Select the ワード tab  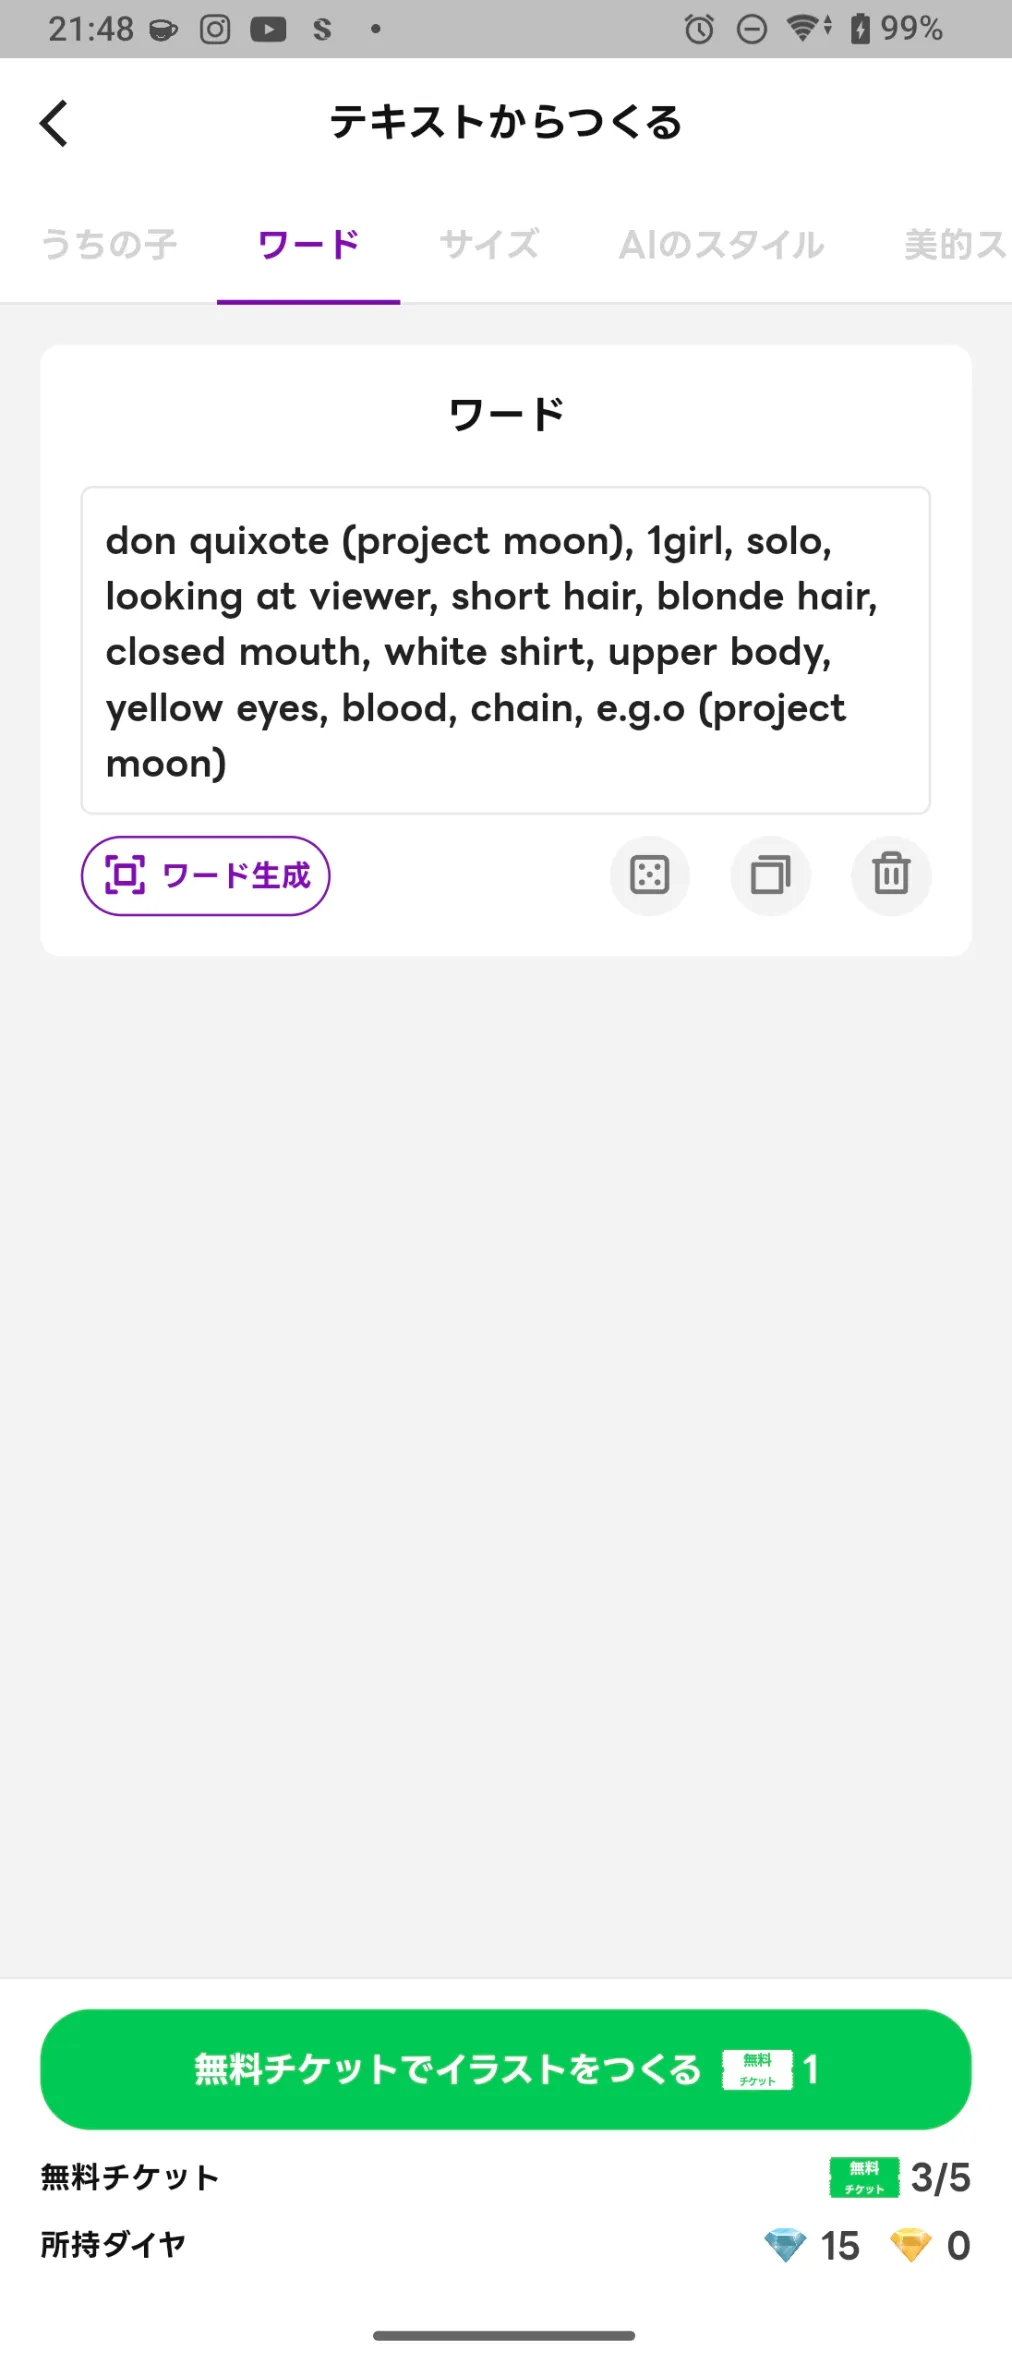(x=308, y=245)
